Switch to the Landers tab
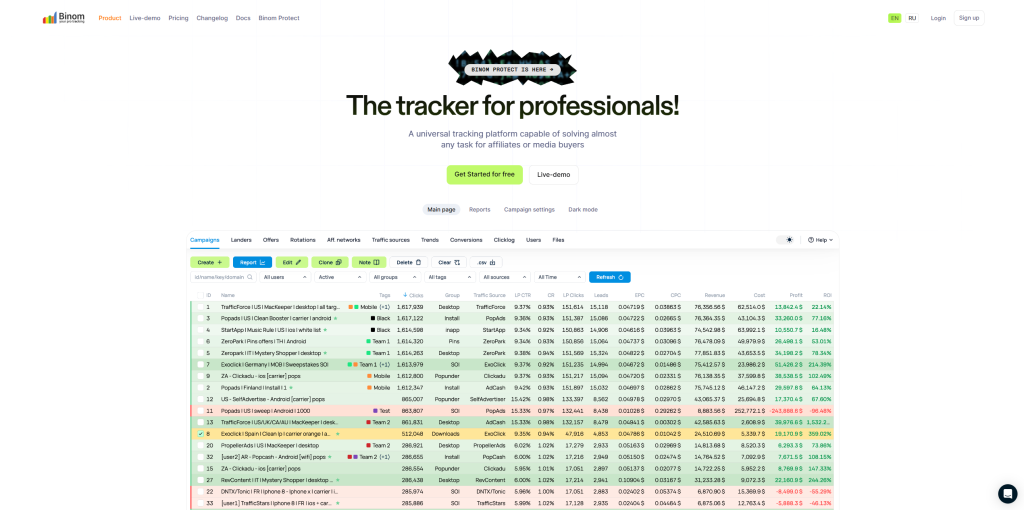 pyautogui.click(x=241, y=240)
